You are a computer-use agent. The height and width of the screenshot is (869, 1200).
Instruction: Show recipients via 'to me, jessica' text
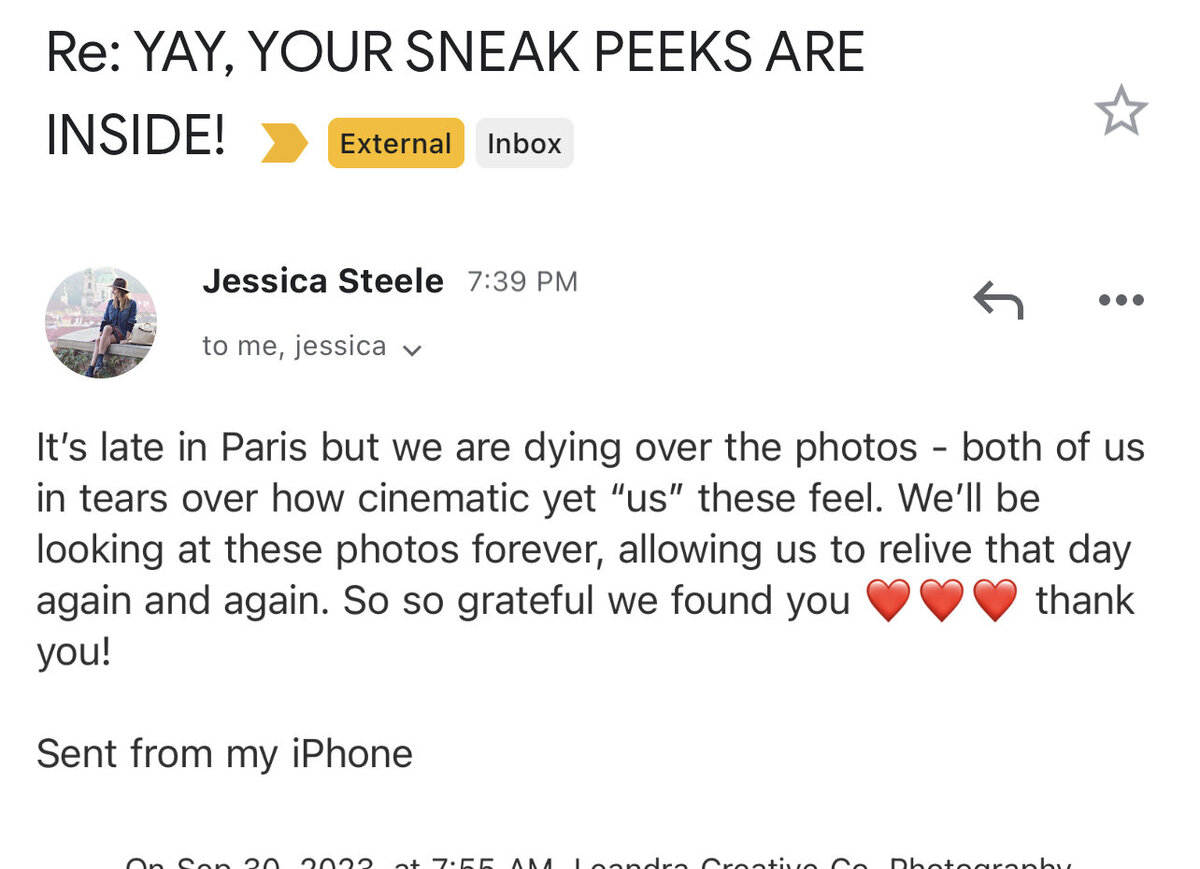(294, 346)
